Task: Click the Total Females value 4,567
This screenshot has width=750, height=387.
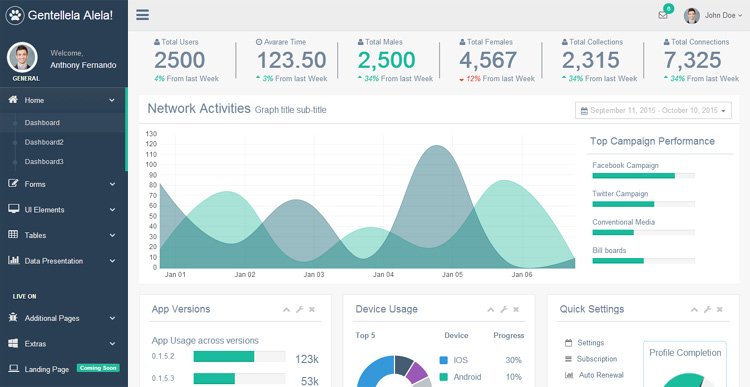Action: pyautogui.click(x=488, y=60)
